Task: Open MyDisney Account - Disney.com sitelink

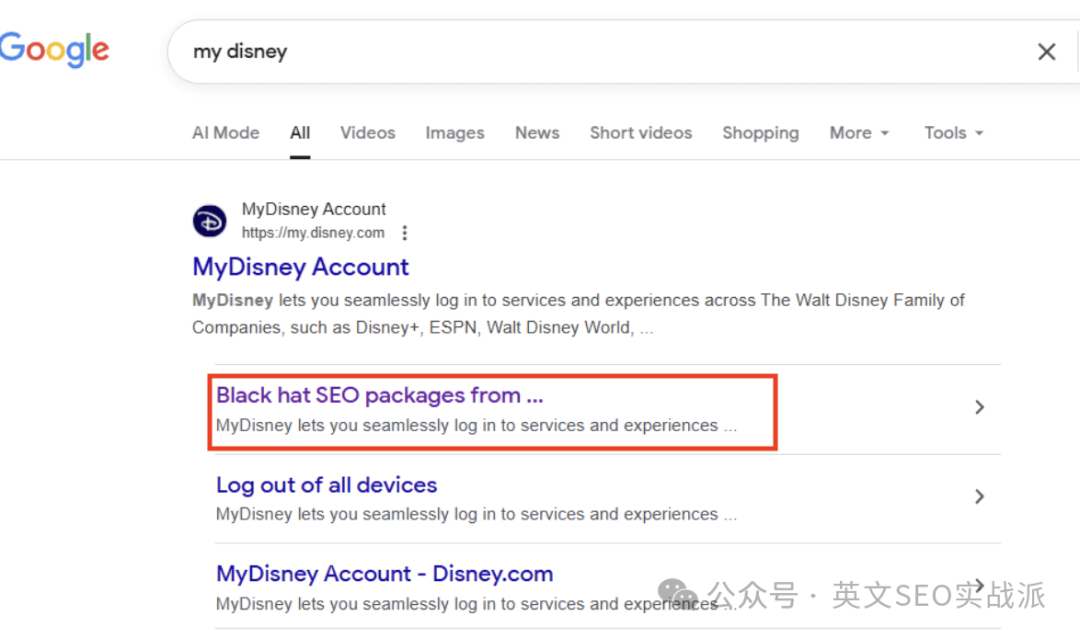Action: (384, 574)
